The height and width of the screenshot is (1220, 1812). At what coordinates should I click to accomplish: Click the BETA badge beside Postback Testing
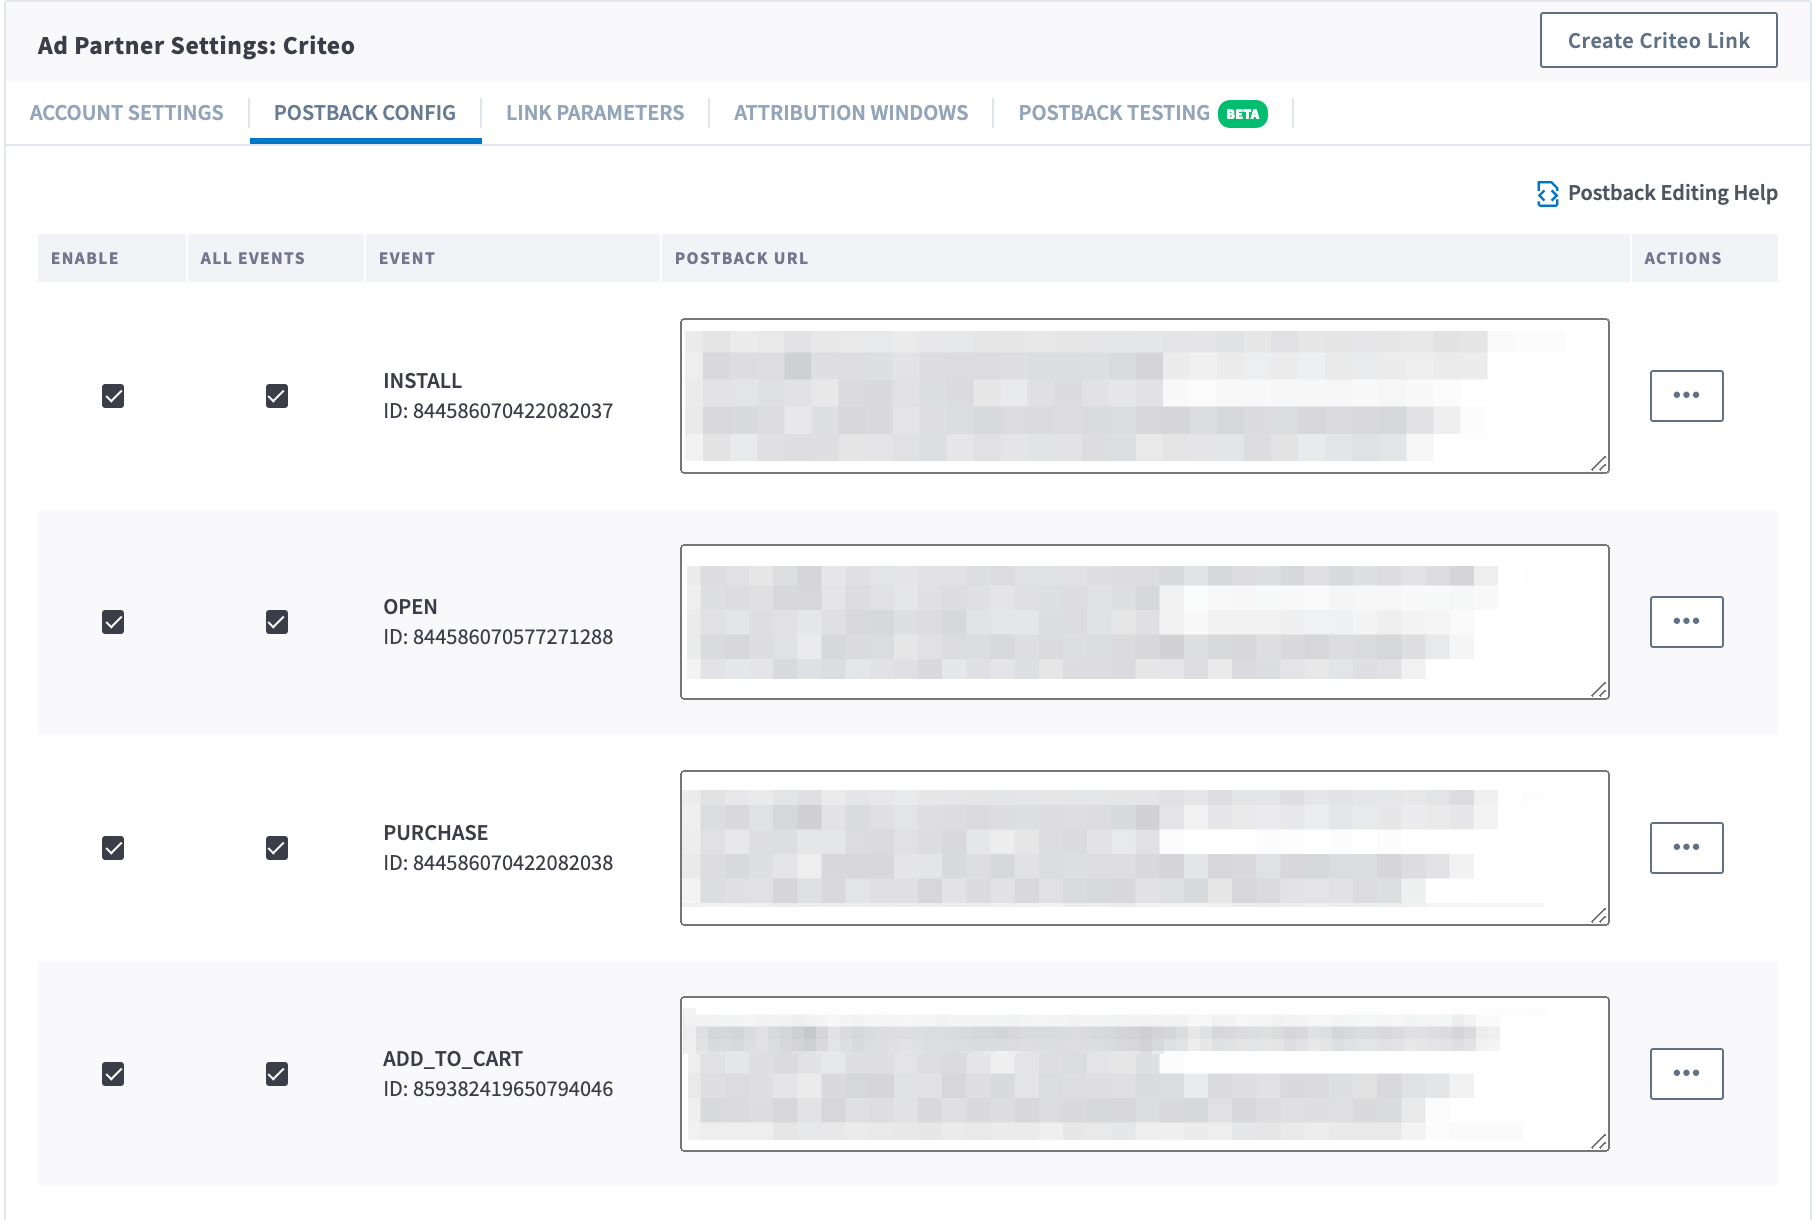point(1243,114)
